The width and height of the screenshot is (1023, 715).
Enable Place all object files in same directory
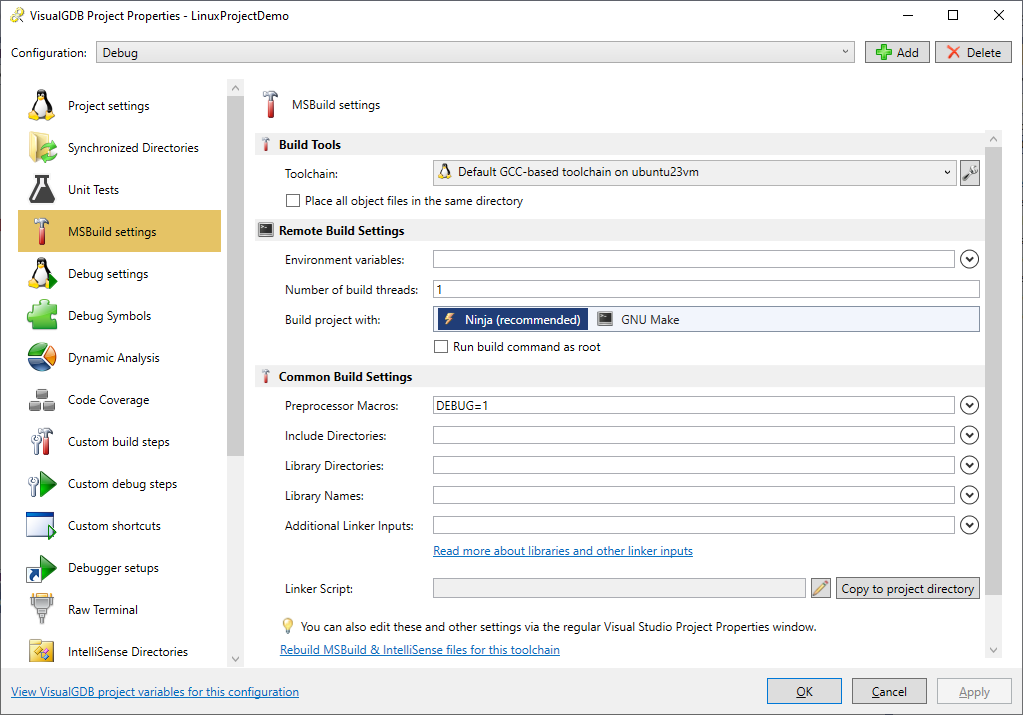293,200
